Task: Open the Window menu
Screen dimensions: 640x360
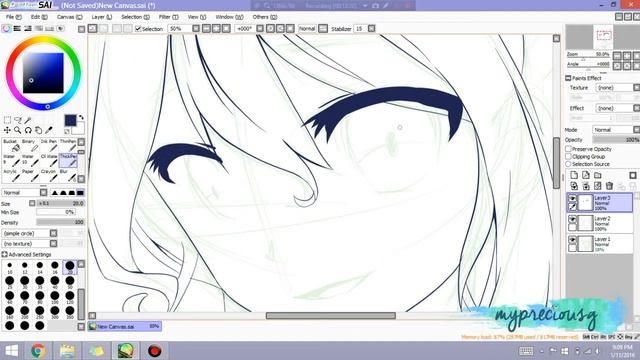Action: pos(229,17)
